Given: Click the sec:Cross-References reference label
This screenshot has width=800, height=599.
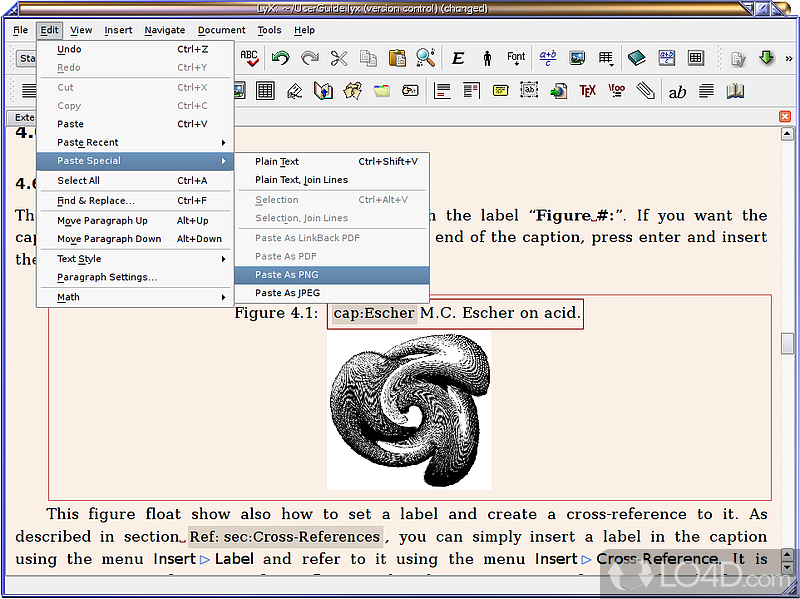Looking at the screenshot, I should pos(285,537).
